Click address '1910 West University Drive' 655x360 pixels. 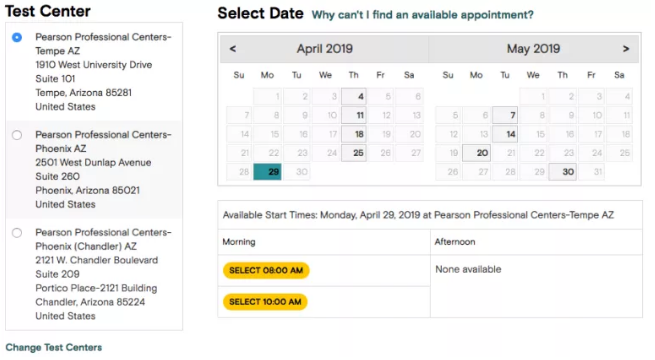click(94, 65)
